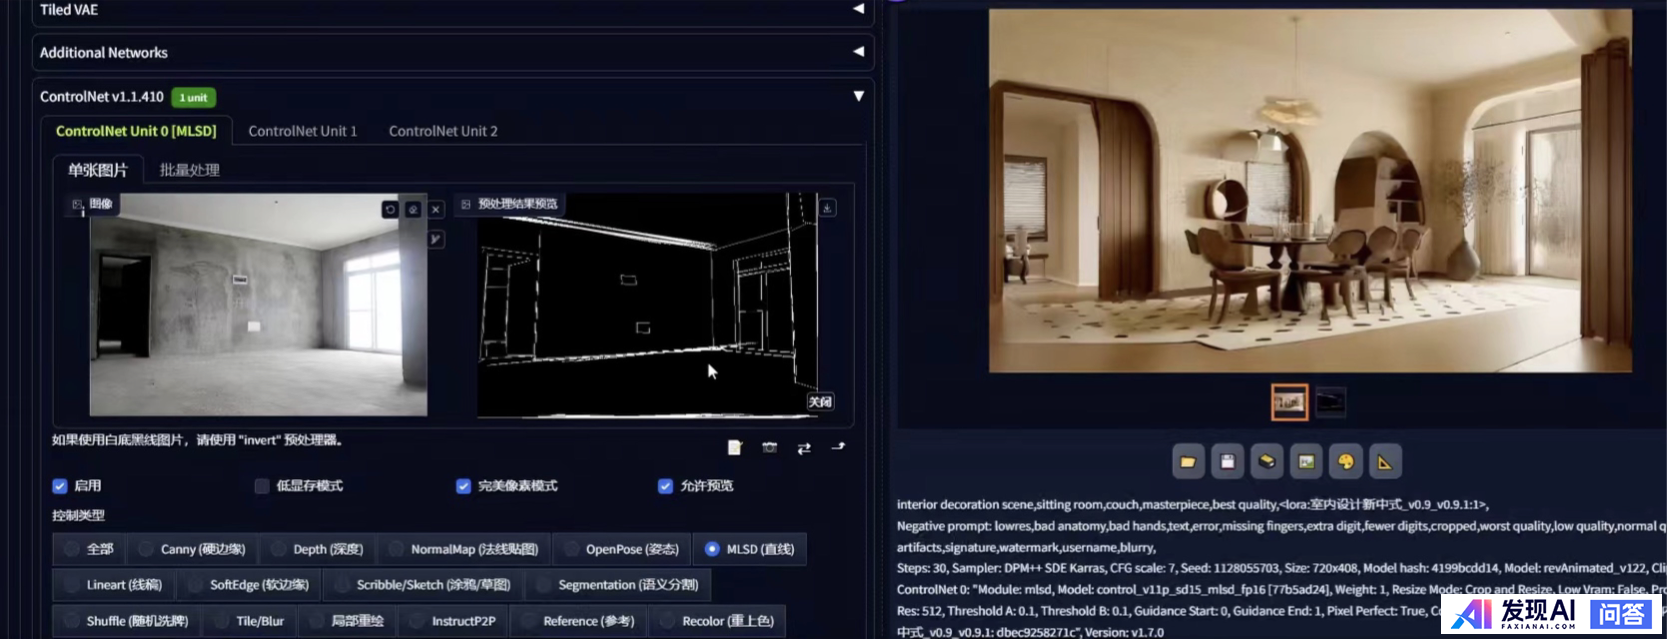Expand the Tiled VAE section

point(858,9)
